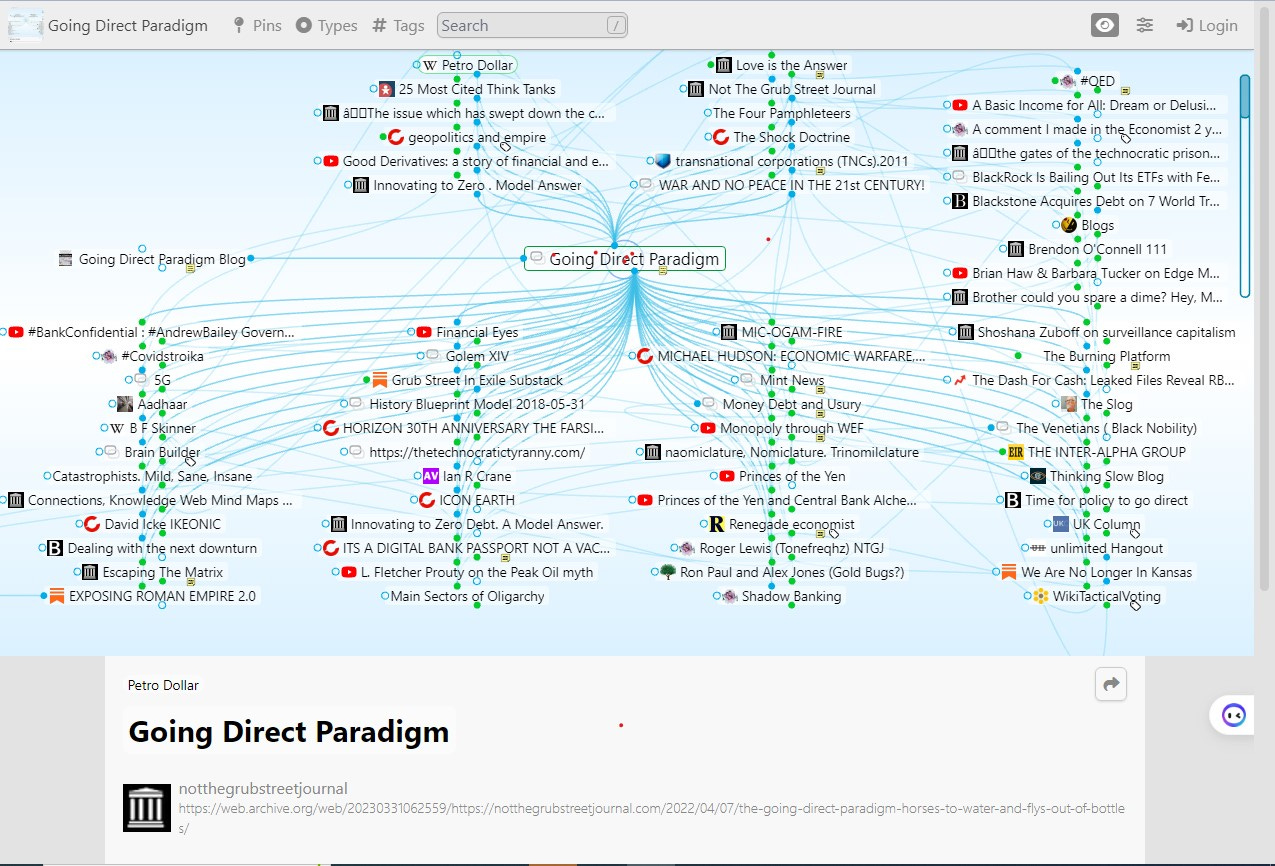Screen dimensions: 1275x866
Task: Click the YouTube icon of Good Derivatives
Action: point(331,161)
